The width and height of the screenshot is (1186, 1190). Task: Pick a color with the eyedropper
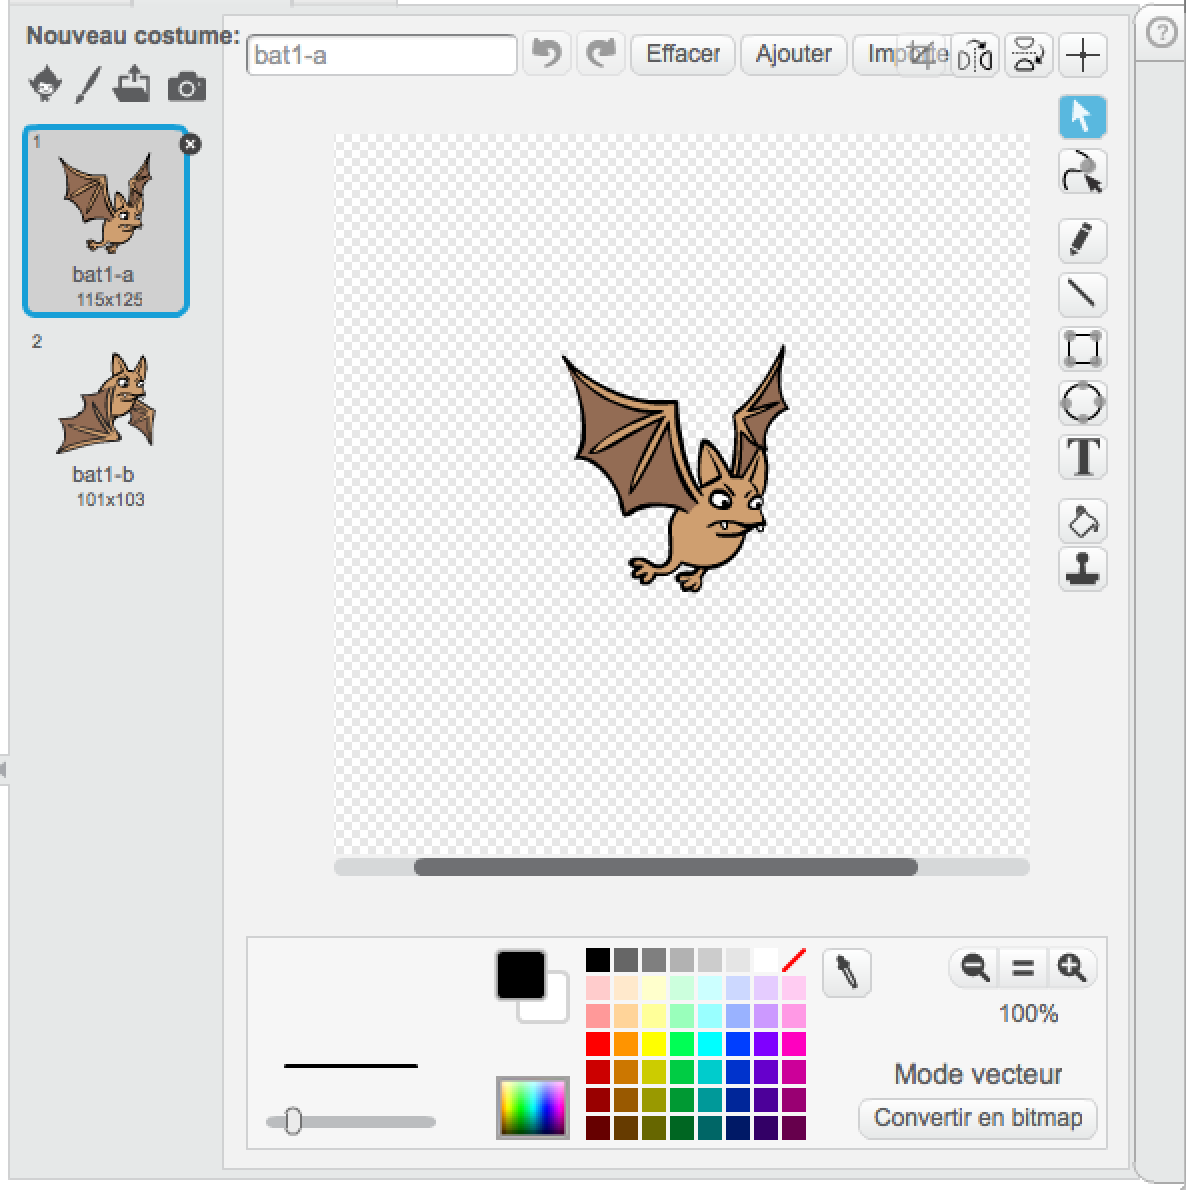[847, 971]
